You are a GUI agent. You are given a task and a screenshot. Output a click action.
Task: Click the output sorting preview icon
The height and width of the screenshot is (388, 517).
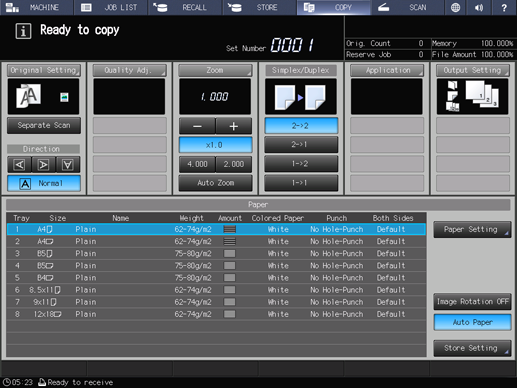point(472,97)
